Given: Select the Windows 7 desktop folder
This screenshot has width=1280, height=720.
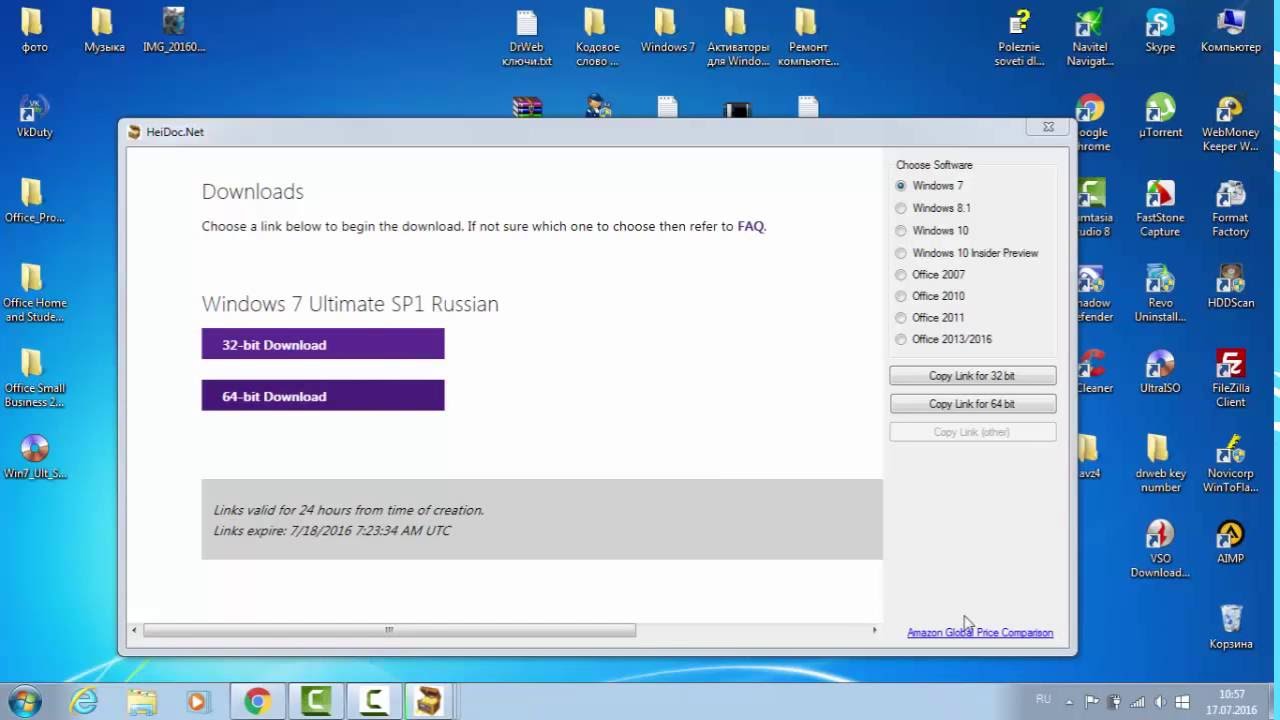Looking at the screenshot, I should coord(667,30).
